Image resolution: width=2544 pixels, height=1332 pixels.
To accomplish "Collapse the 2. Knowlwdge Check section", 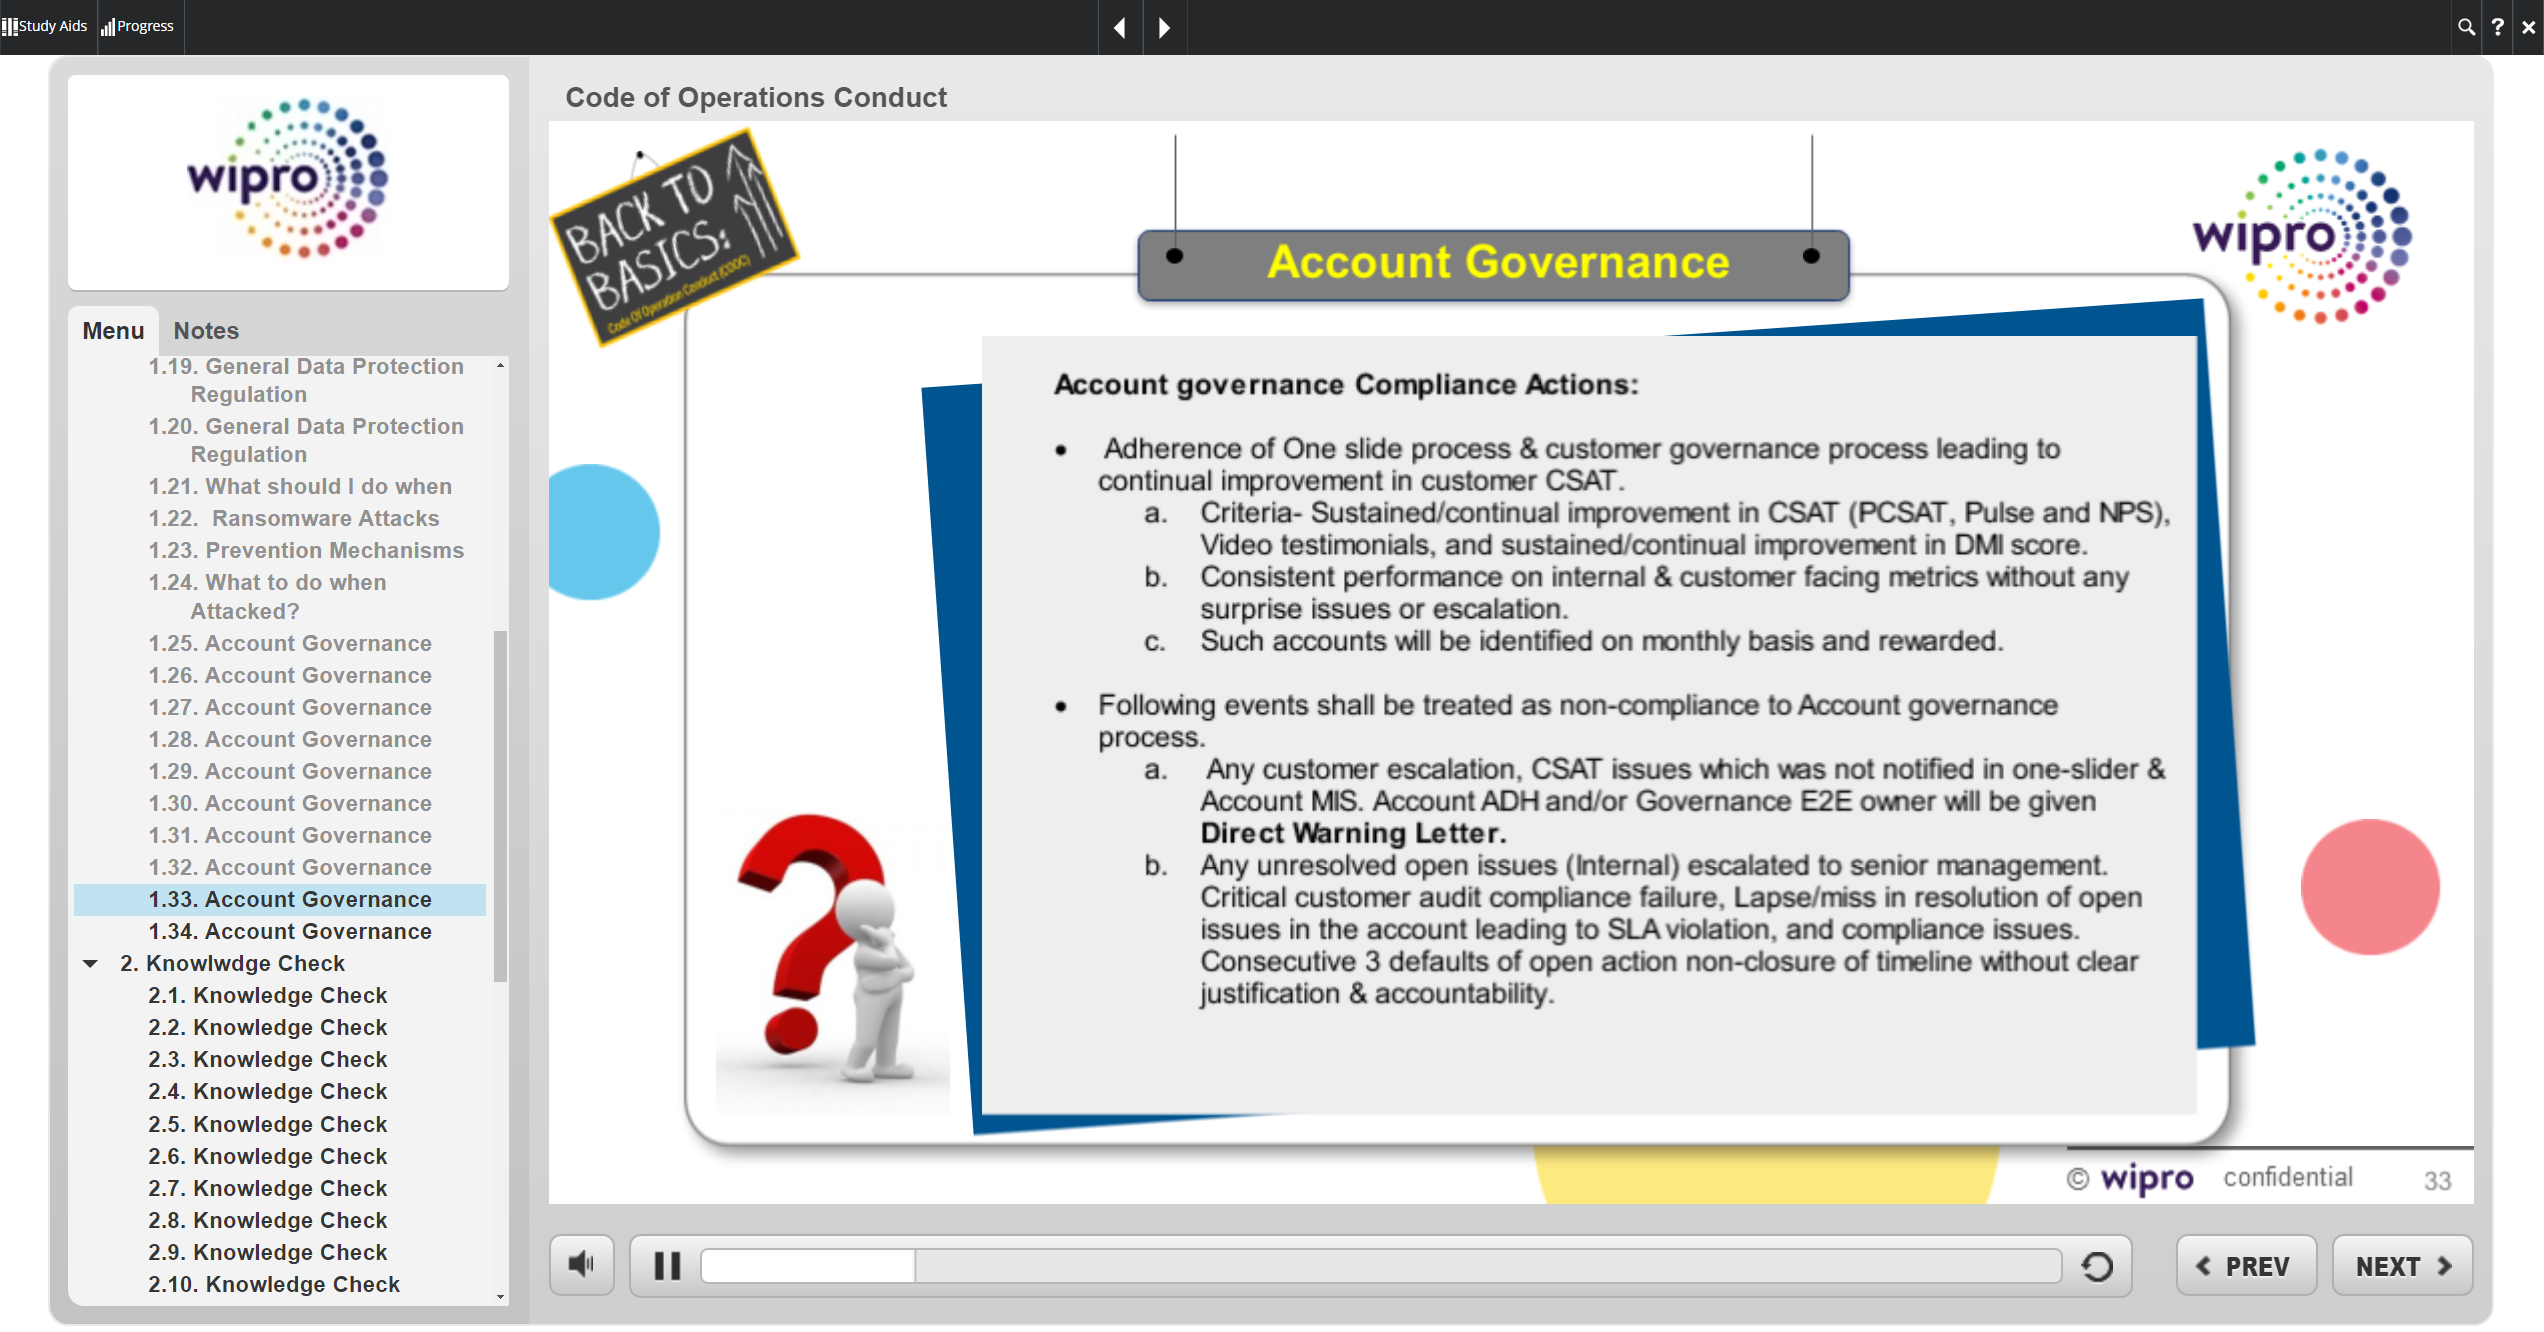I will pos(91,964).
